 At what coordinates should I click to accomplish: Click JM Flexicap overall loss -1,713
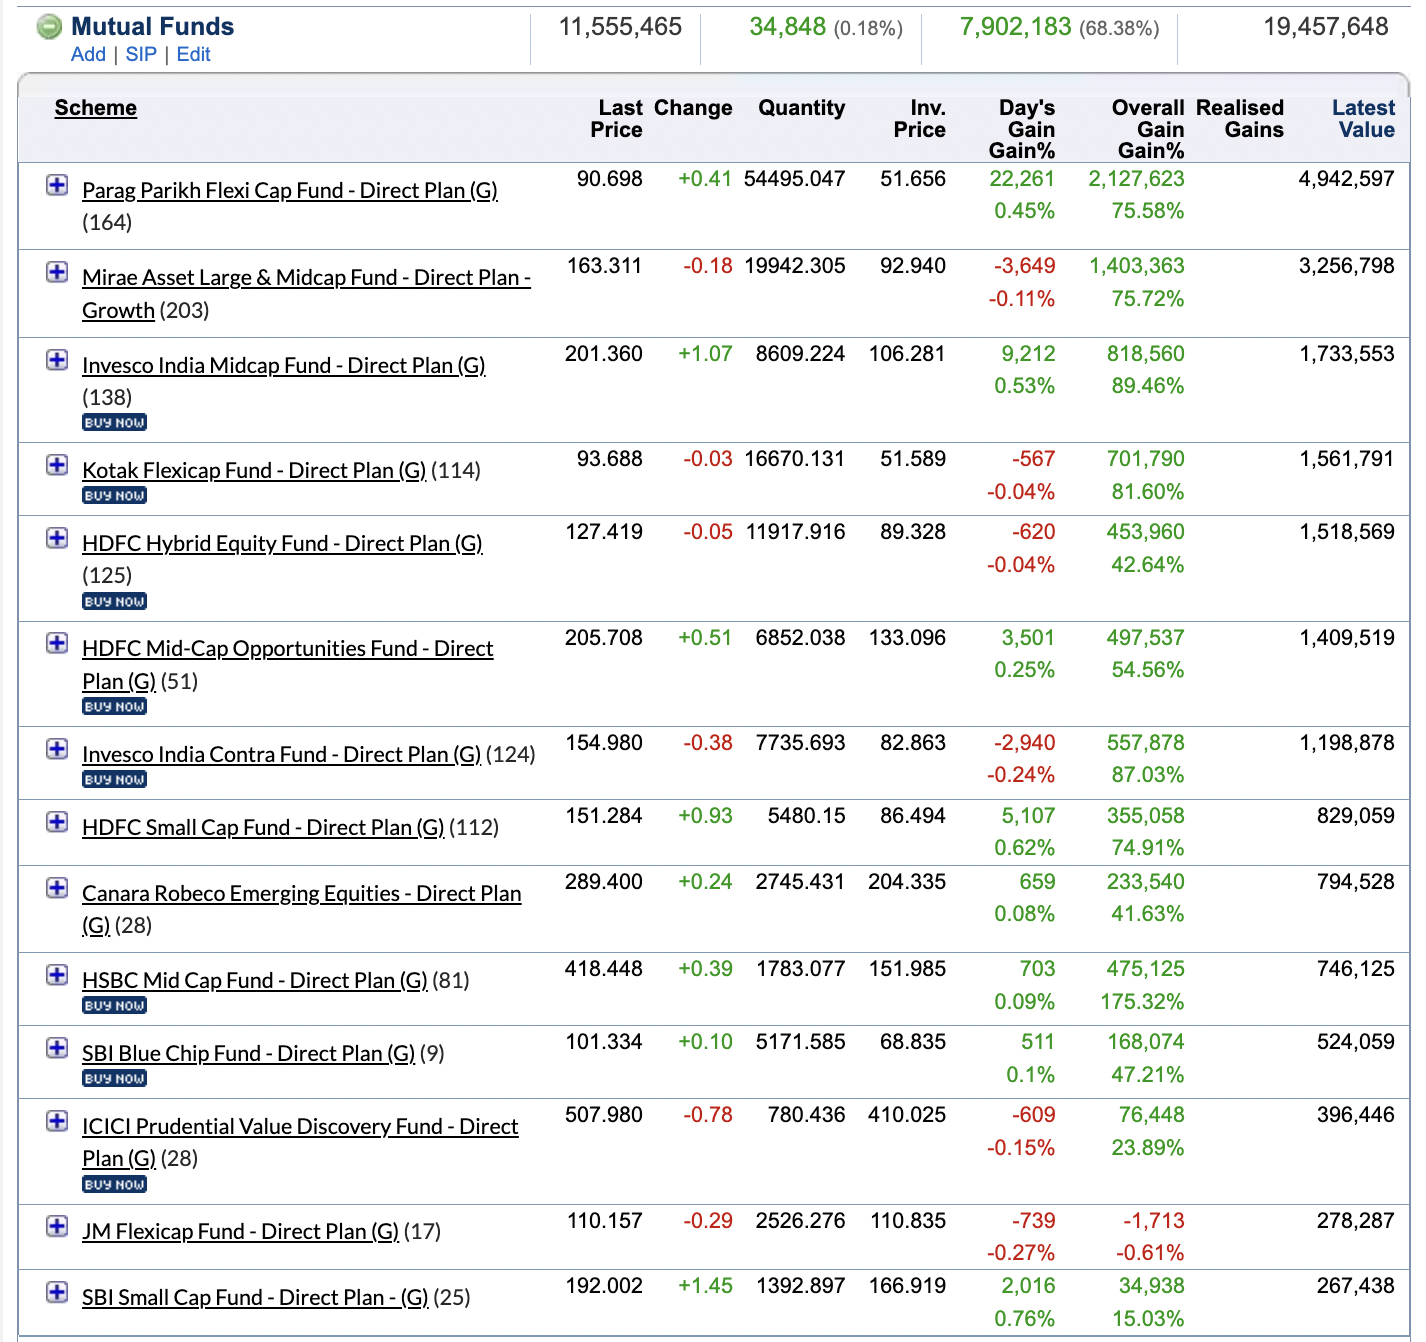click(x=1154, y=1221)
